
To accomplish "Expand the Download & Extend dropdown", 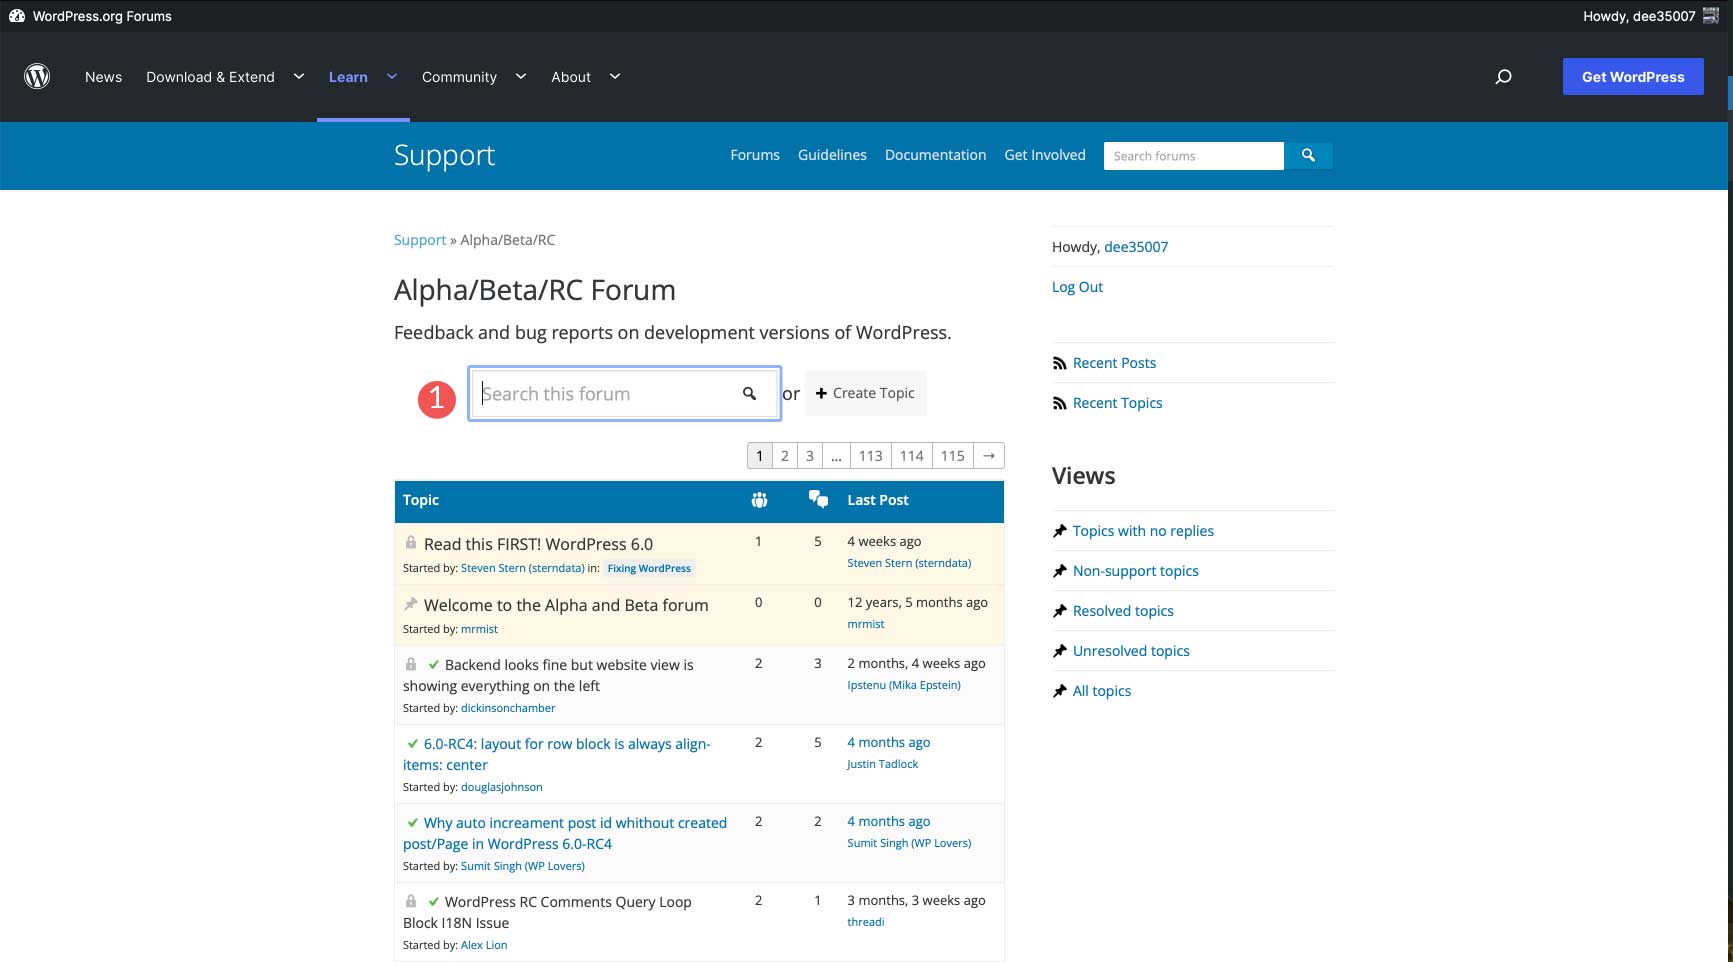I will click(298, 76).
